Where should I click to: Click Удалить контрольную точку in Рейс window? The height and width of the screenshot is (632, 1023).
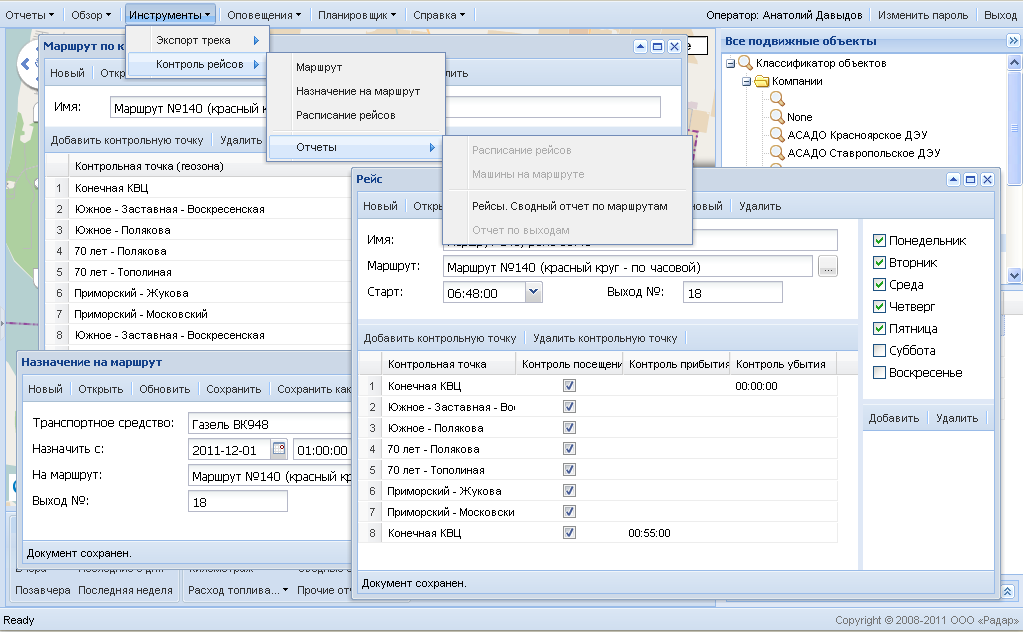pyautogui.click(x=605, y=339)
